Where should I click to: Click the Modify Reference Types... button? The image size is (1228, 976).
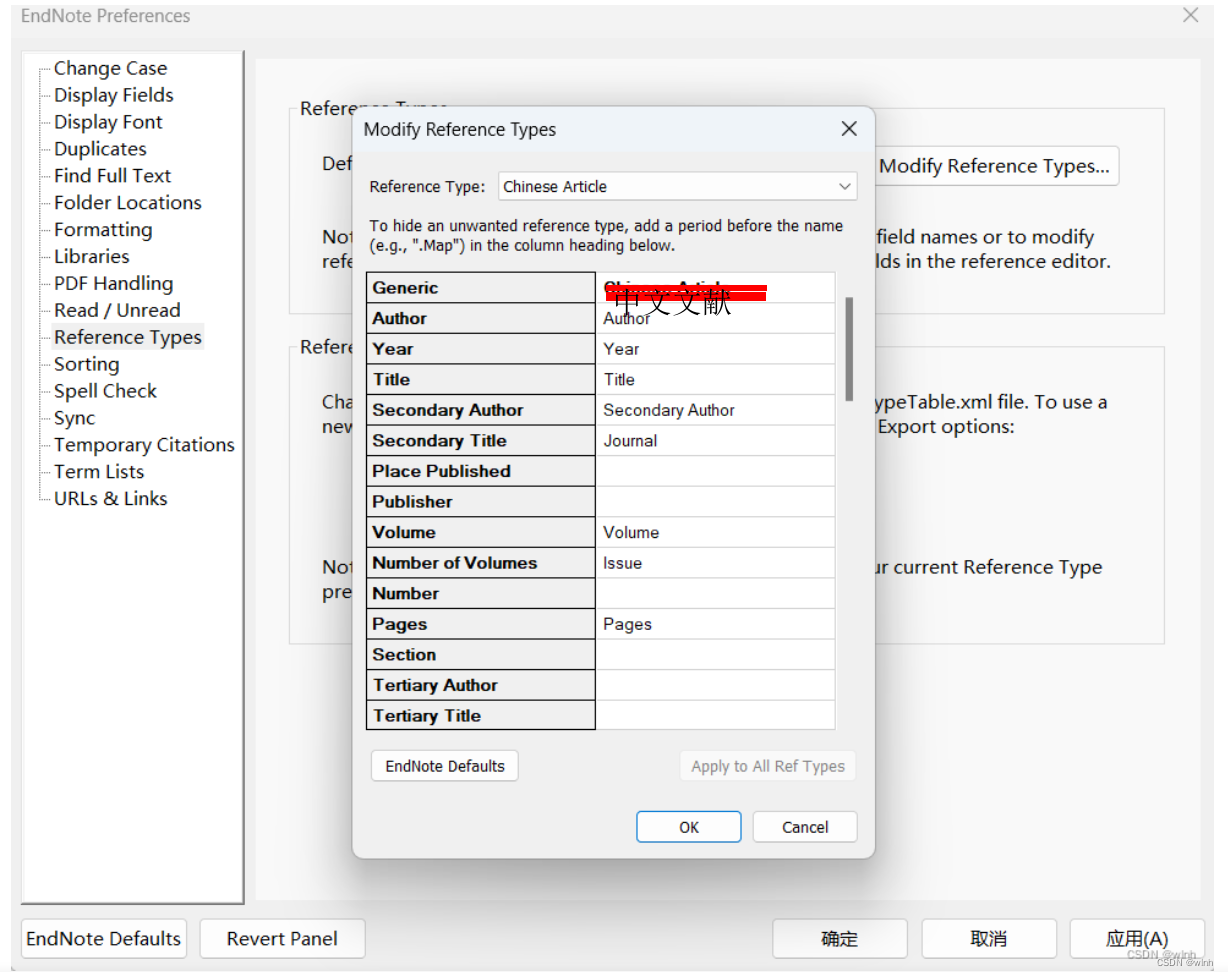click(x=995, y=166)
